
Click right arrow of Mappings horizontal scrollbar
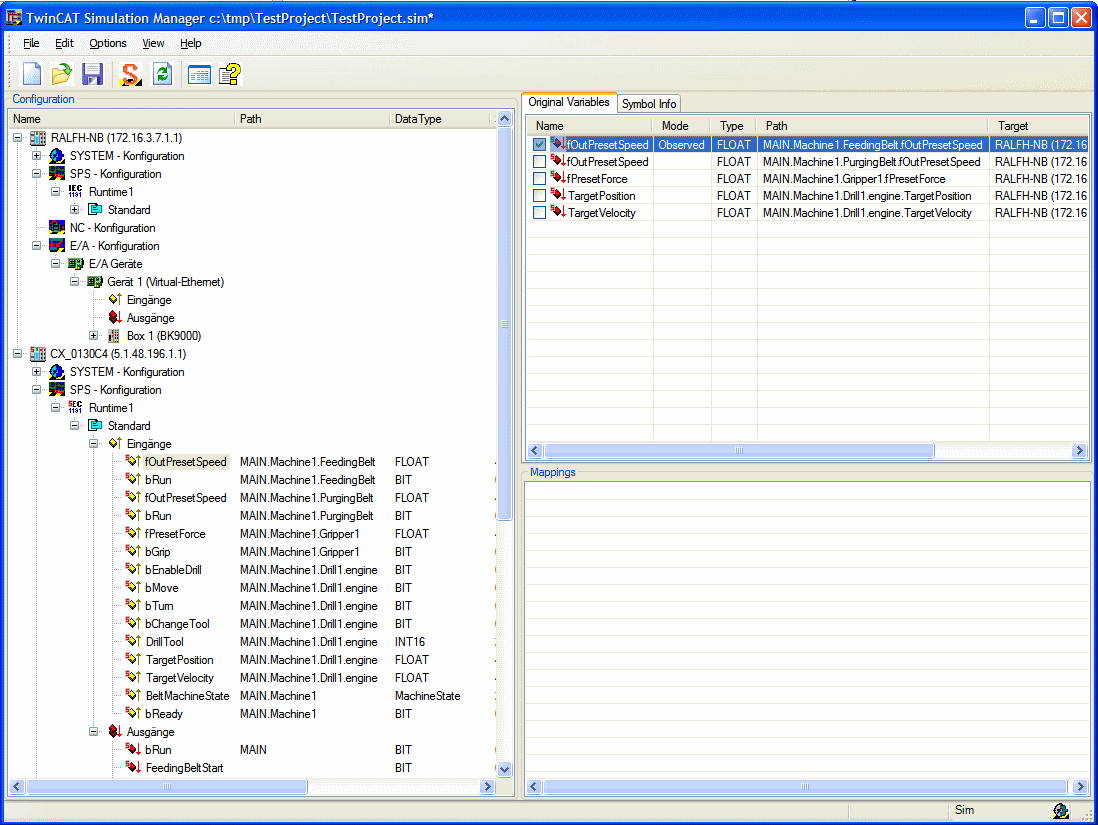[1079, 786]
